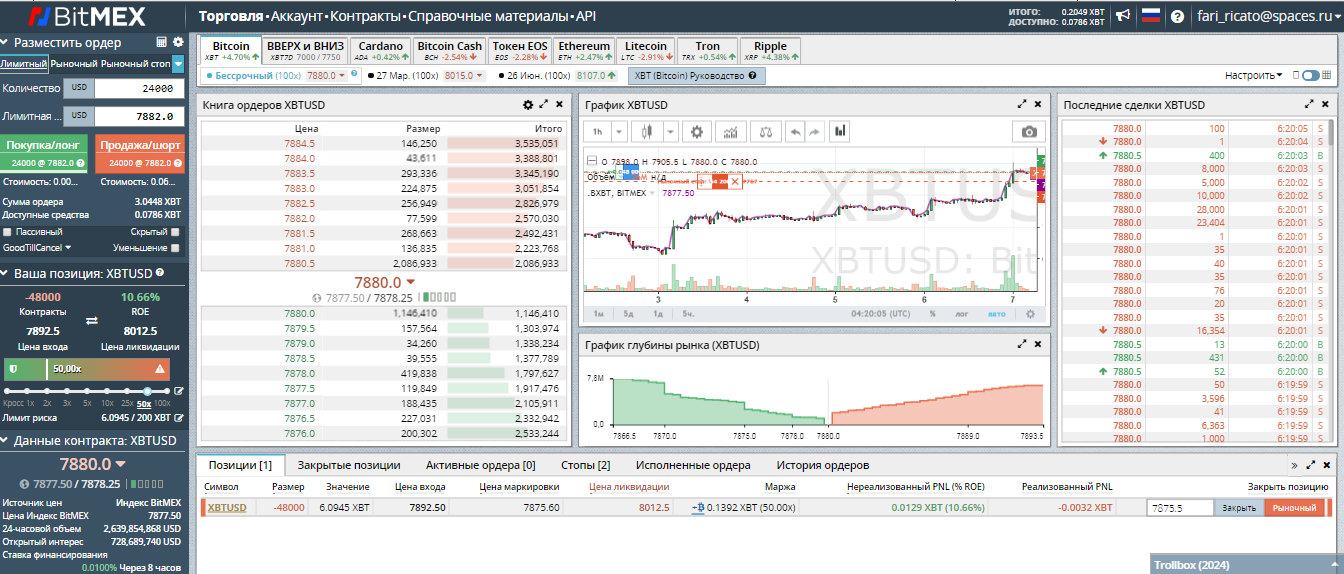Screen dimensions: 1344x574
Task: Toggle авто scale on chart
Action: [996, 313]
